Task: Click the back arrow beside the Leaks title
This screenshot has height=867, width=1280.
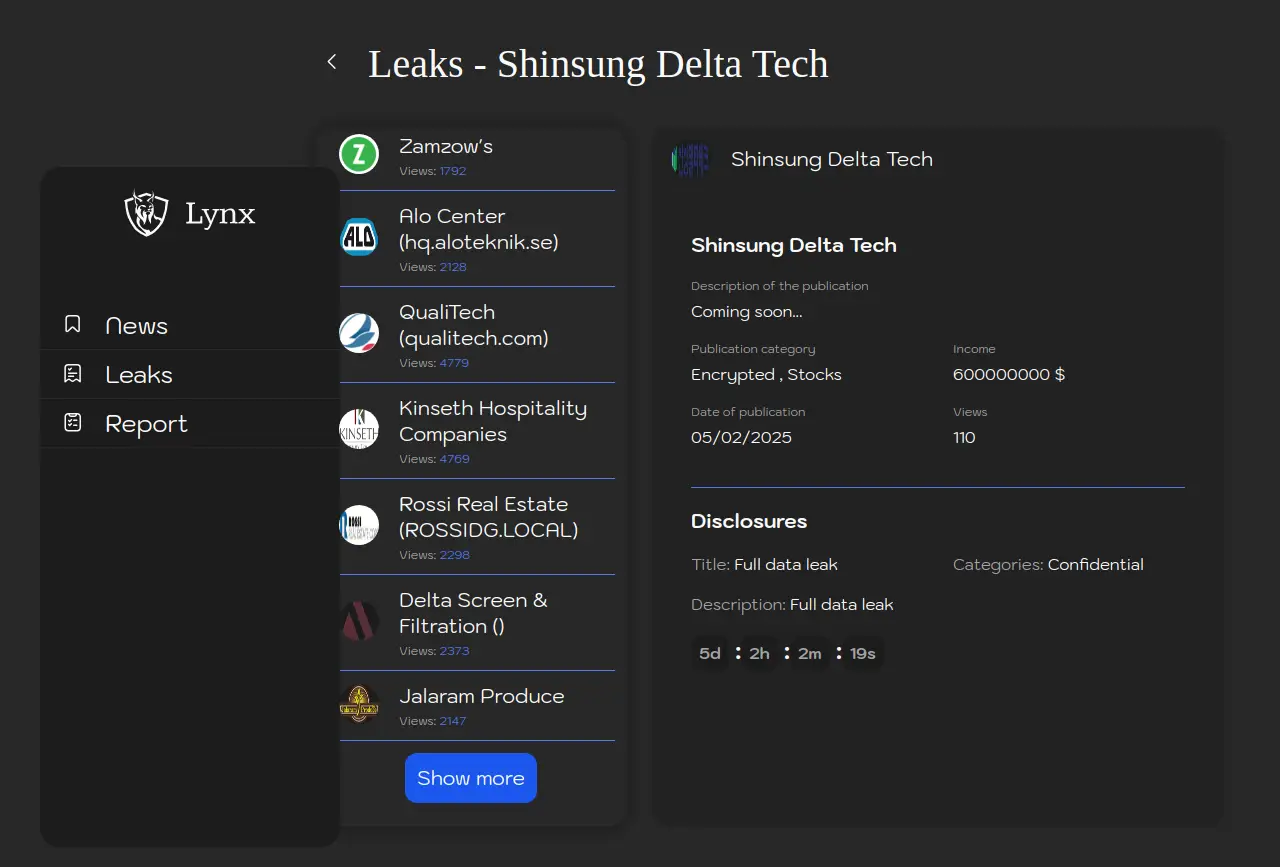Action: (x=332, y=62)
